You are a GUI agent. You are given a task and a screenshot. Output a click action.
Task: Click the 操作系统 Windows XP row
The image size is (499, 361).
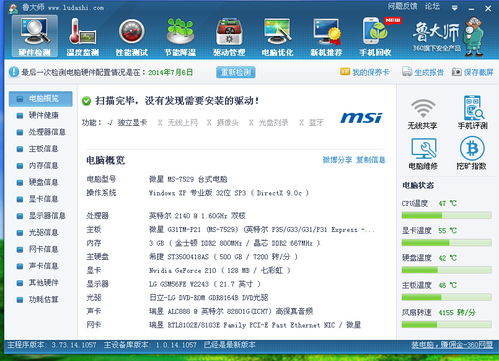(x=198, y=193)
